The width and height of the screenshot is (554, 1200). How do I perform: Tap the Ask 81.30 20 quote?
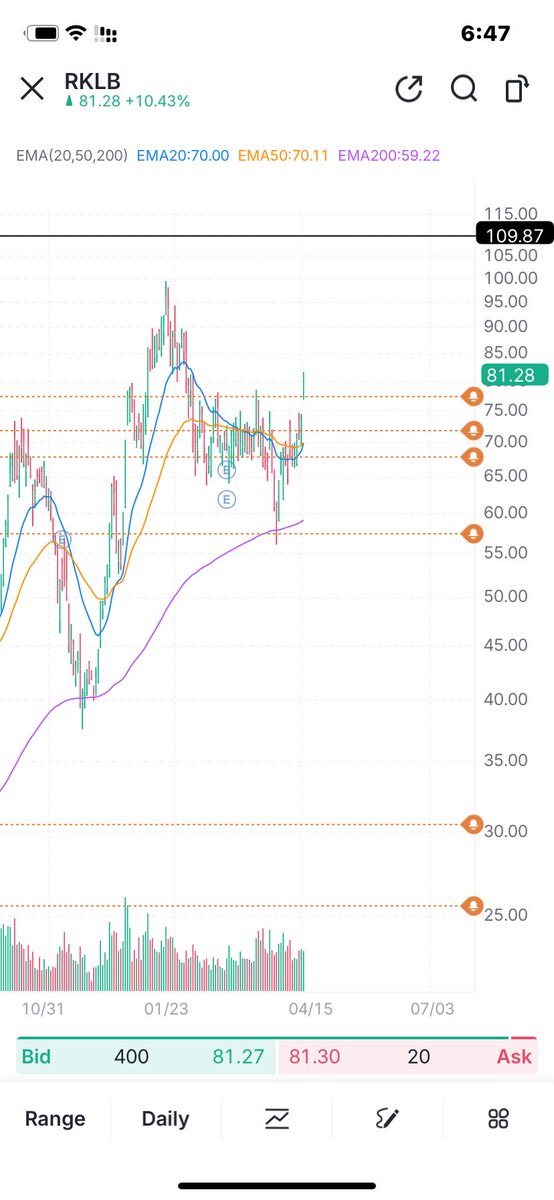[x=406, y=1056]
